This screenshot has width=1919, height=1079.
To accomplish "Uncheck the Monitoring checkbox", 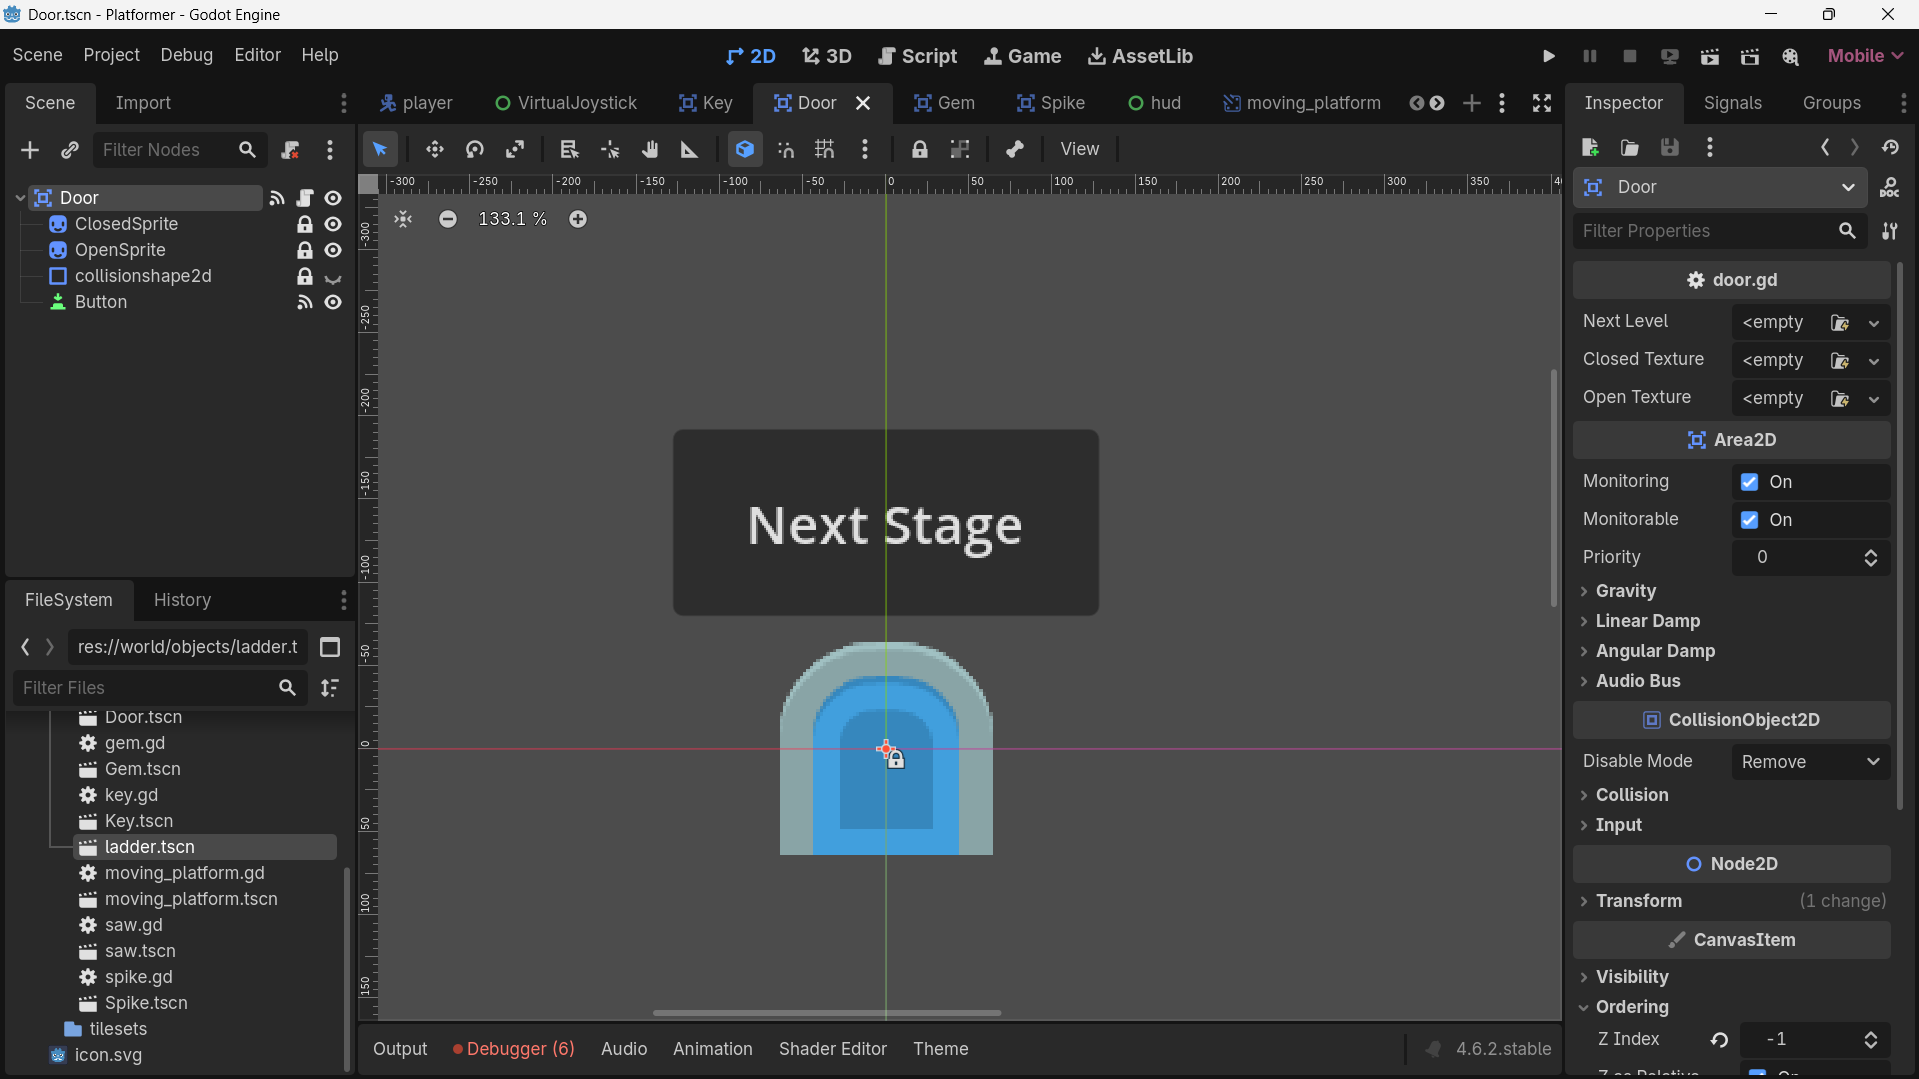I will point(1749,482).
